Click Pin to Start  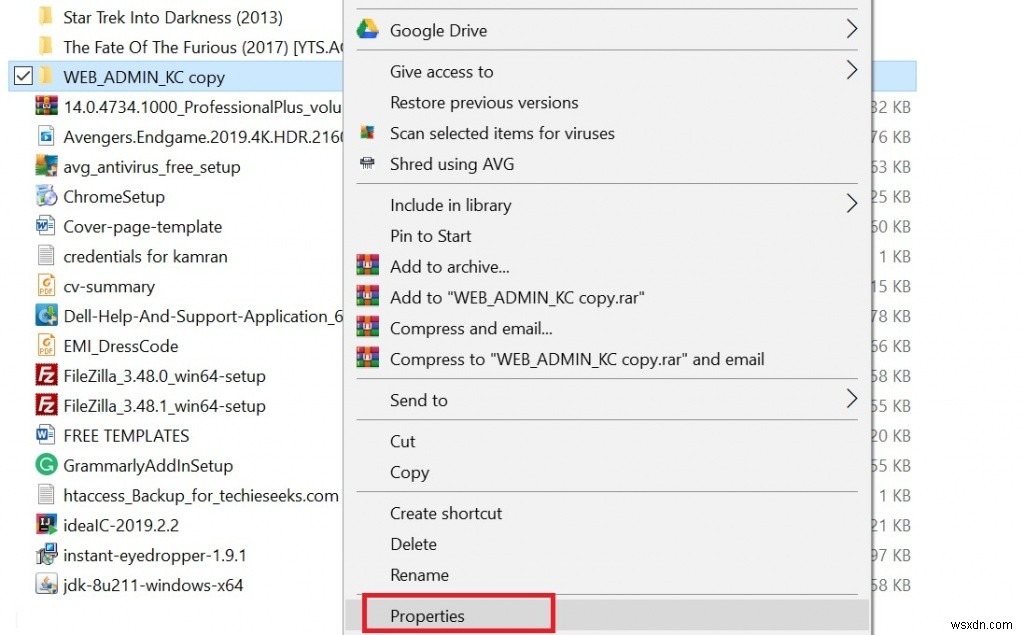[430, 236]
